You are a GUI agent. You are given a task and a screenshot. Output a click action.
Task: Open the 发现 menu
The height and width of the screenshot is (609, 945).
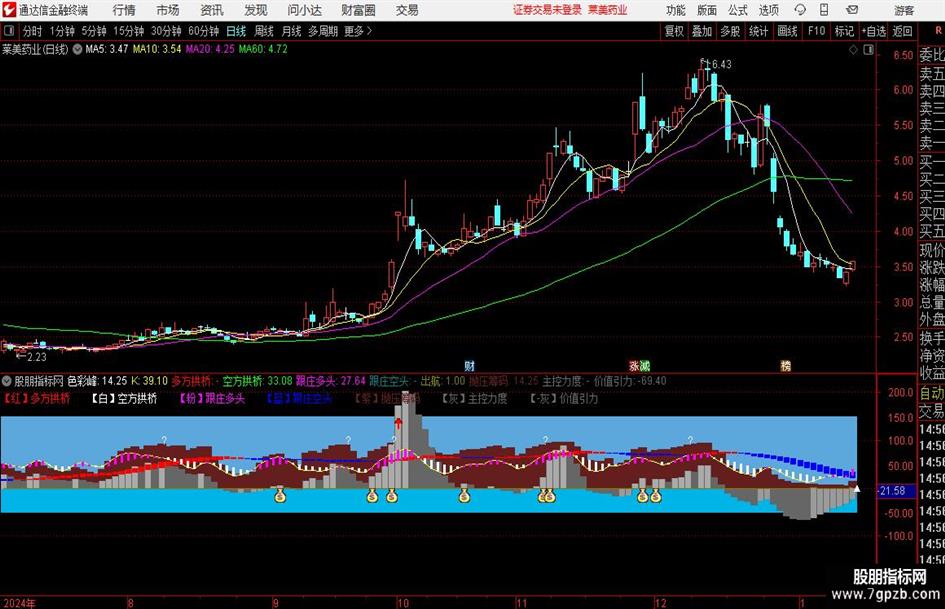click(x=256, y=10)
